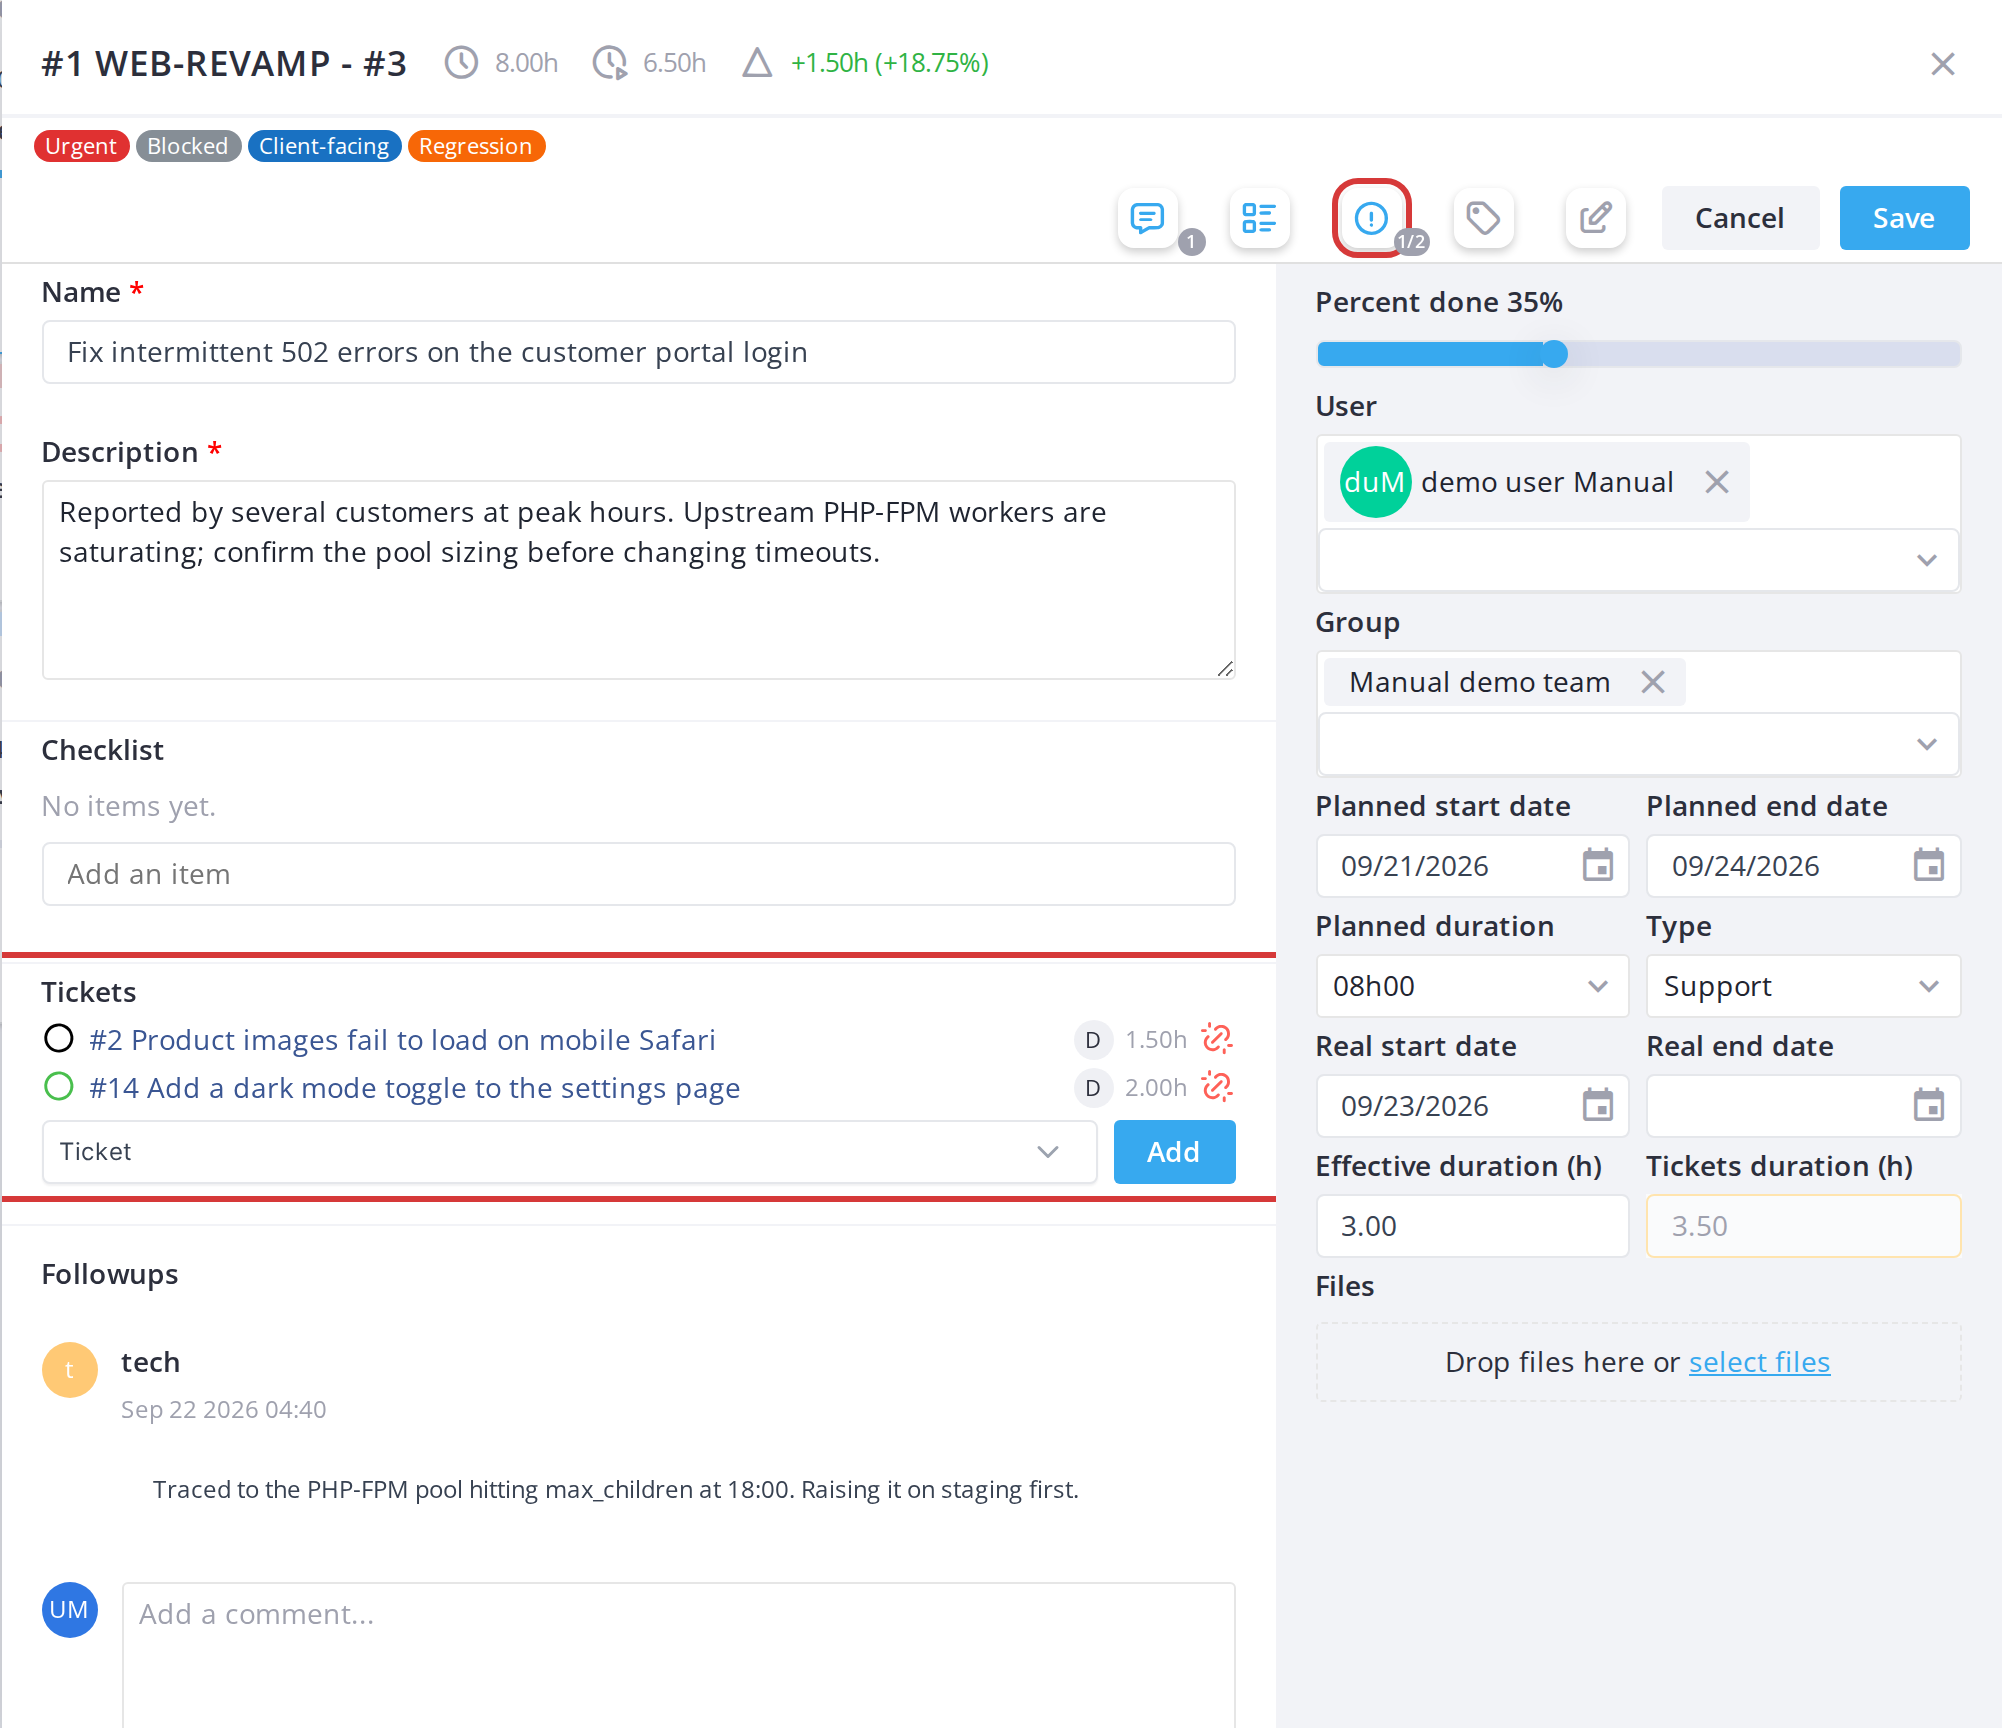2002x1728 pixels.
Task: Click Real start date 09/23/2026 field
Action: pyautogui.click(x=1472, y=1106)
